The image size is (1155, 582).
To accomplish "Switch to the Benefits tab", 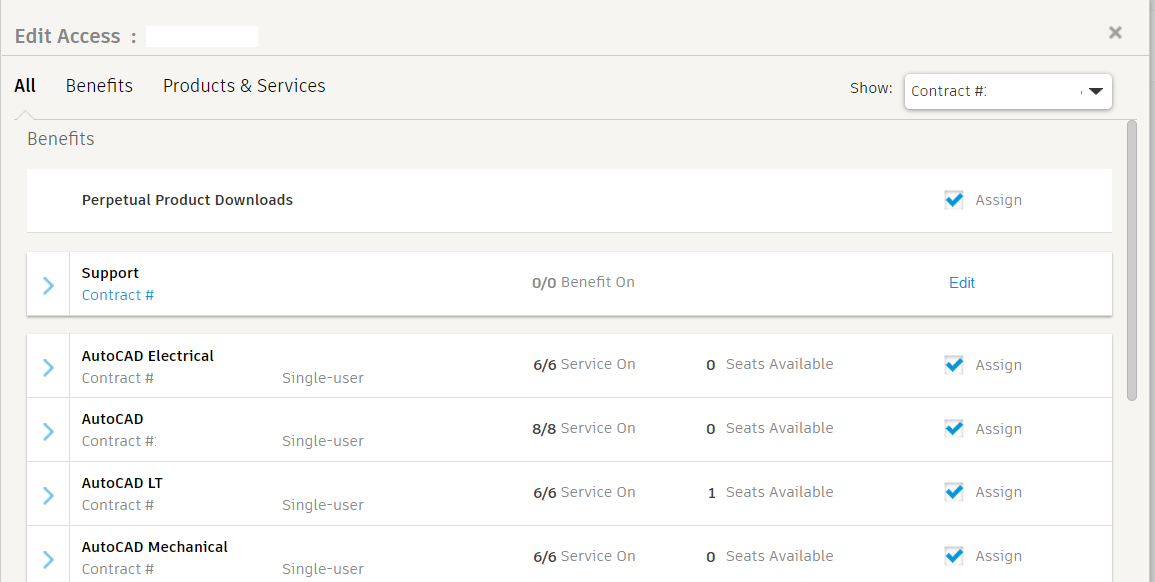I will point(99,86).
